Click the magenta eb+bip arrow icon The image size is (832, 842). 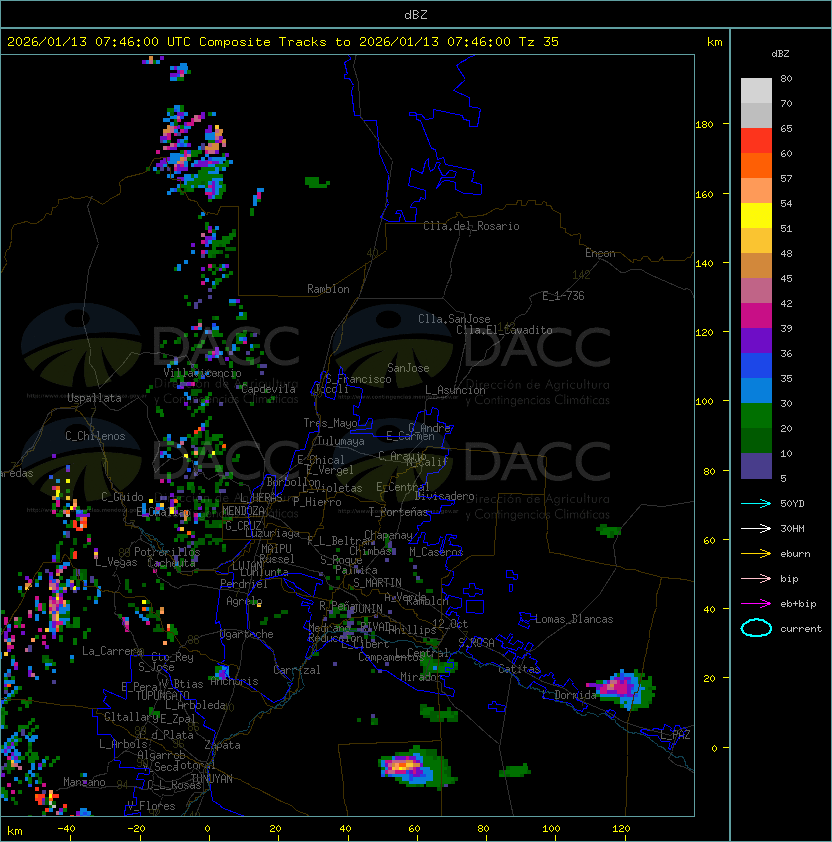click(756, 604)
